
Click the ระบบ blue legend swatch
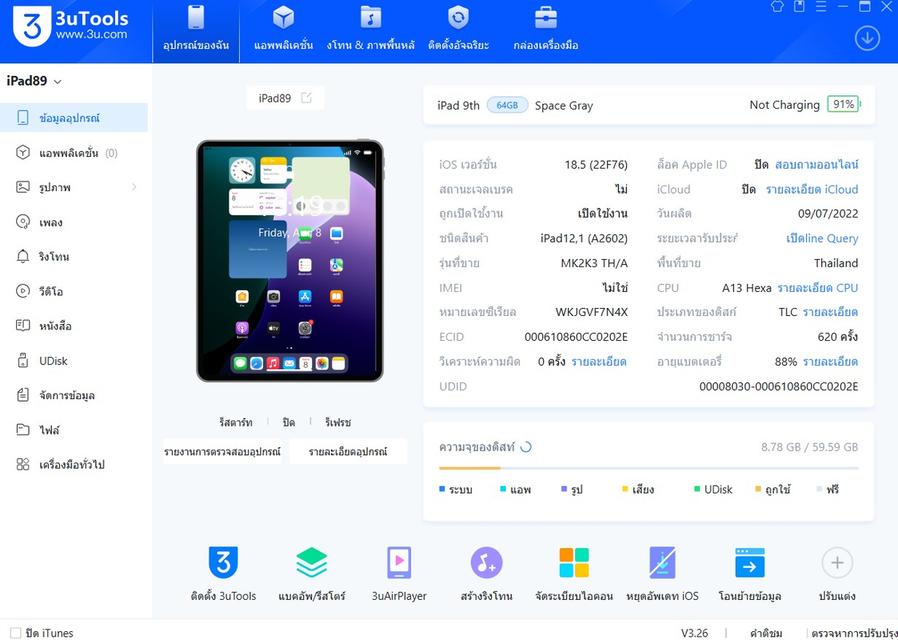[x=442, y=489]
